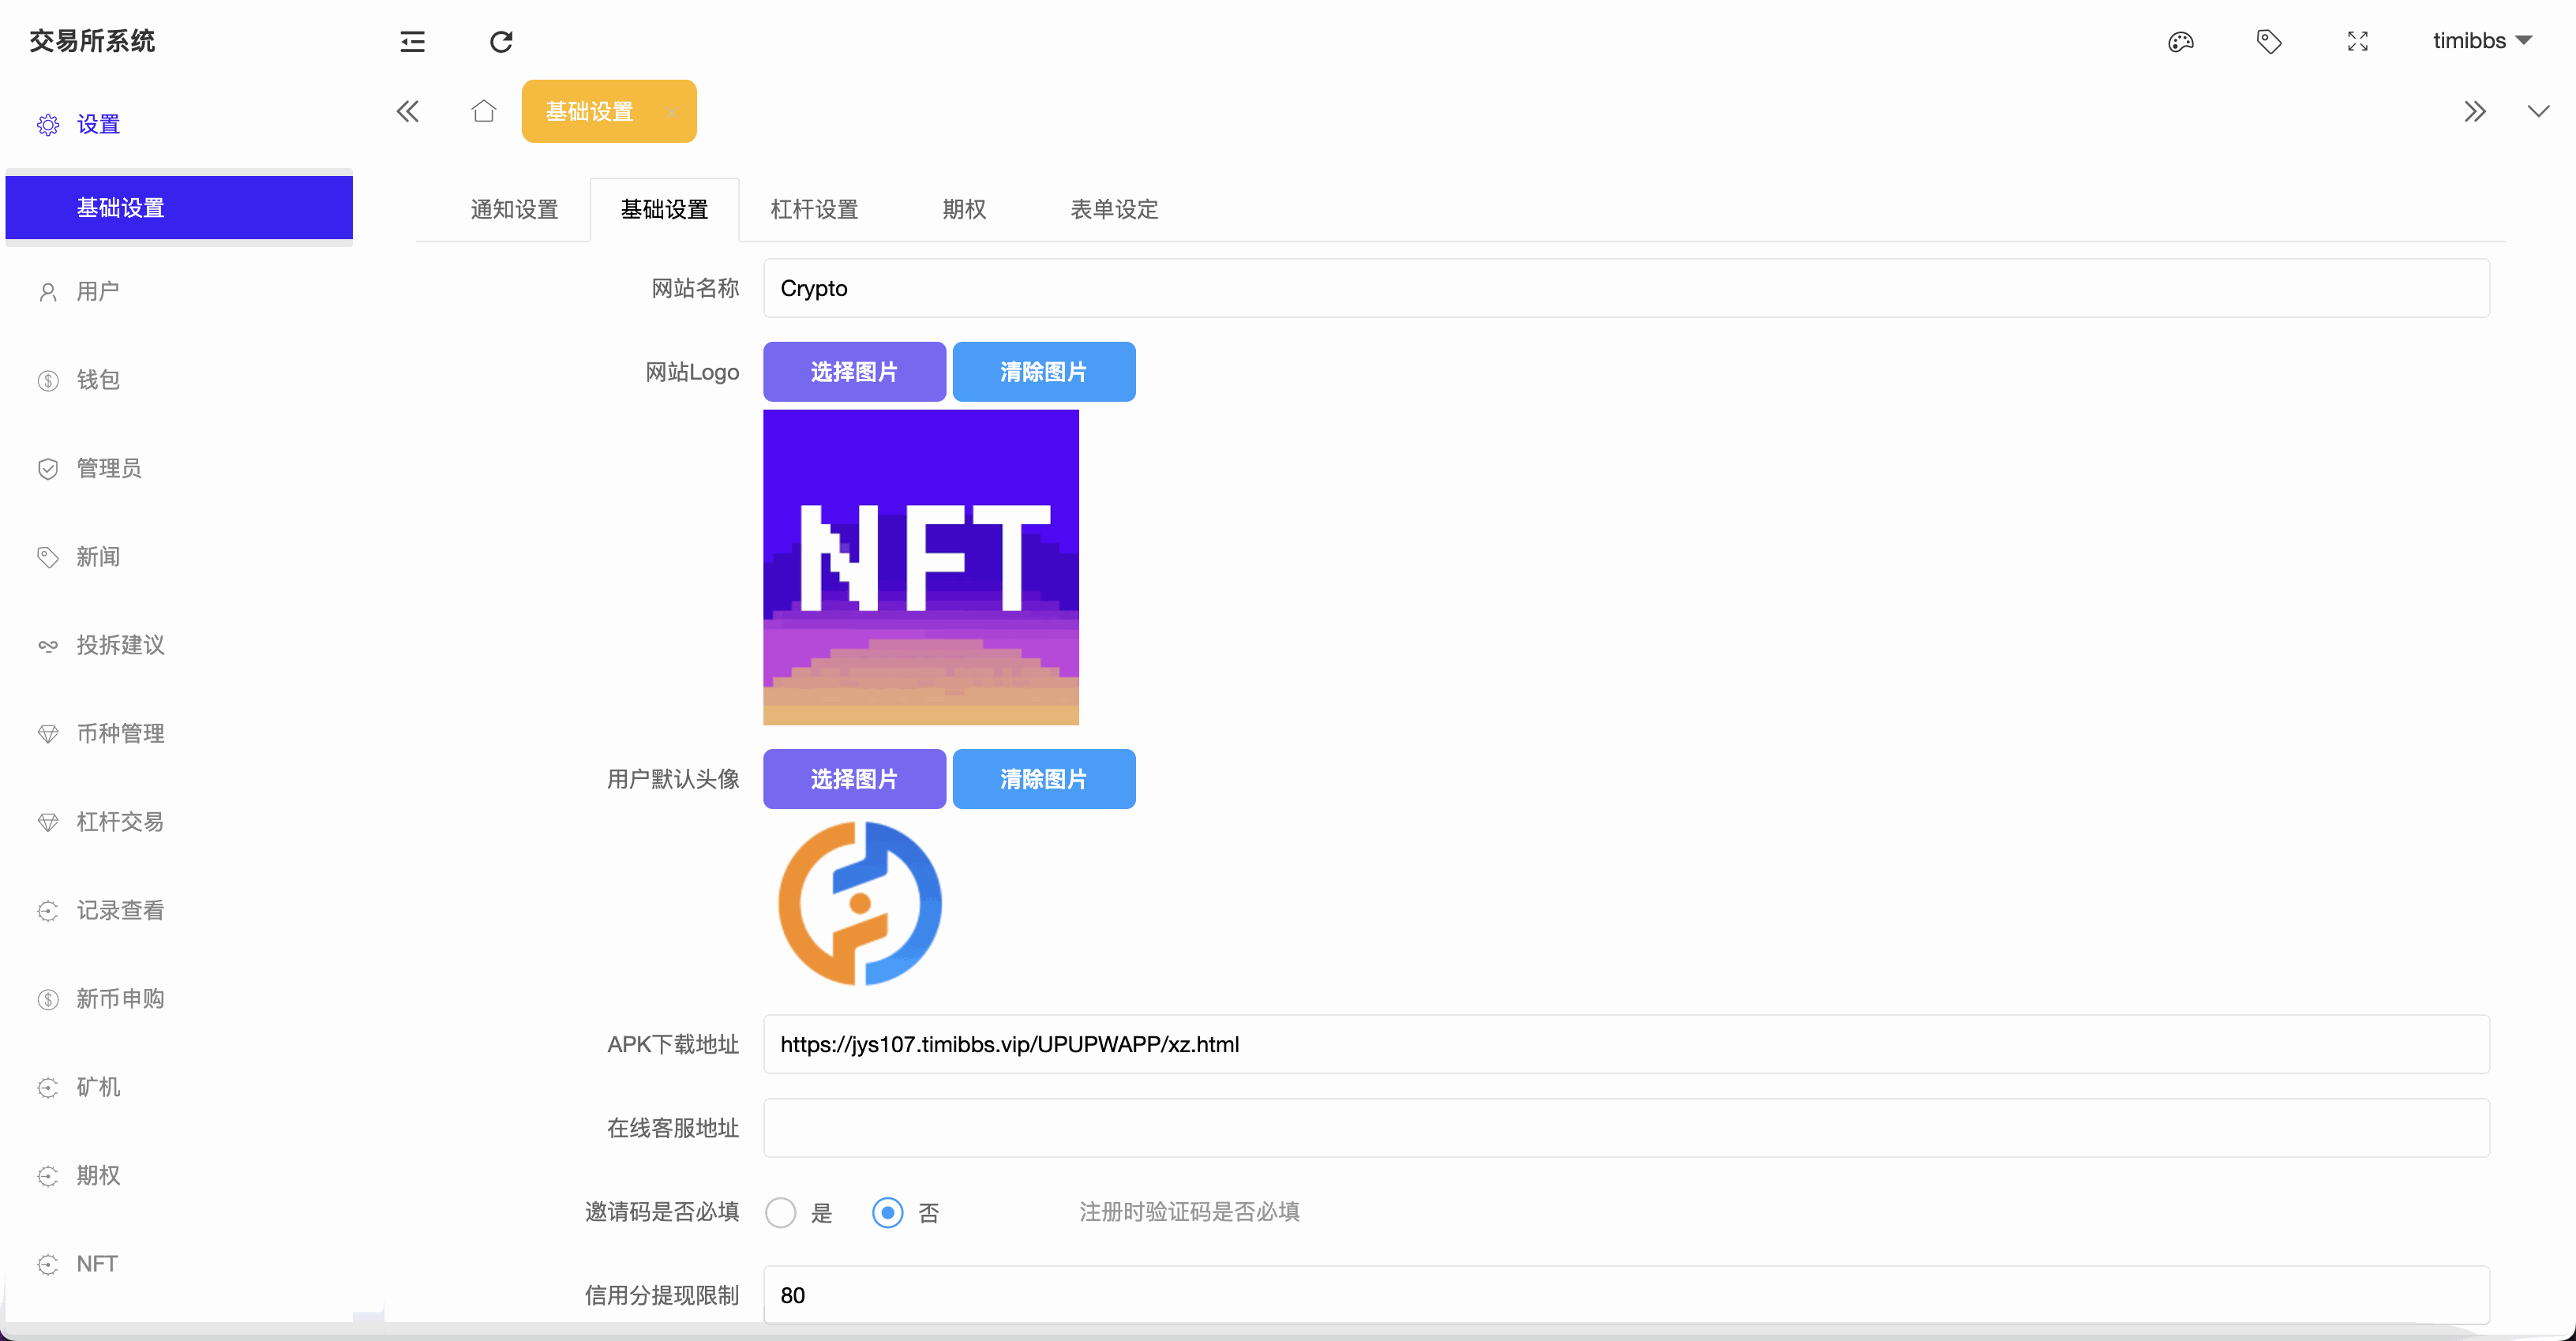Click the APK下载地址 input field
Viewport: 2576px width, 1341px height.
coord(1500,1044)
